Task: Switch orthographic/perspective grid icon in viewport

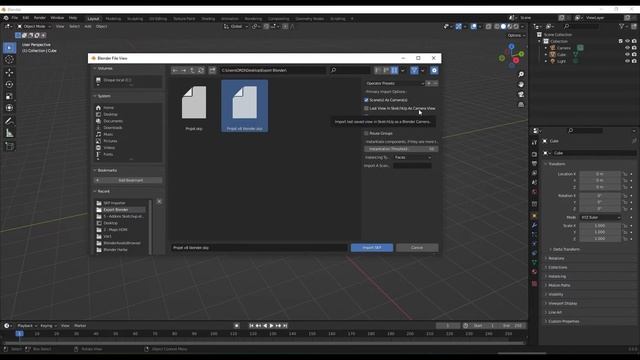Action: click(x=521, y=104)
